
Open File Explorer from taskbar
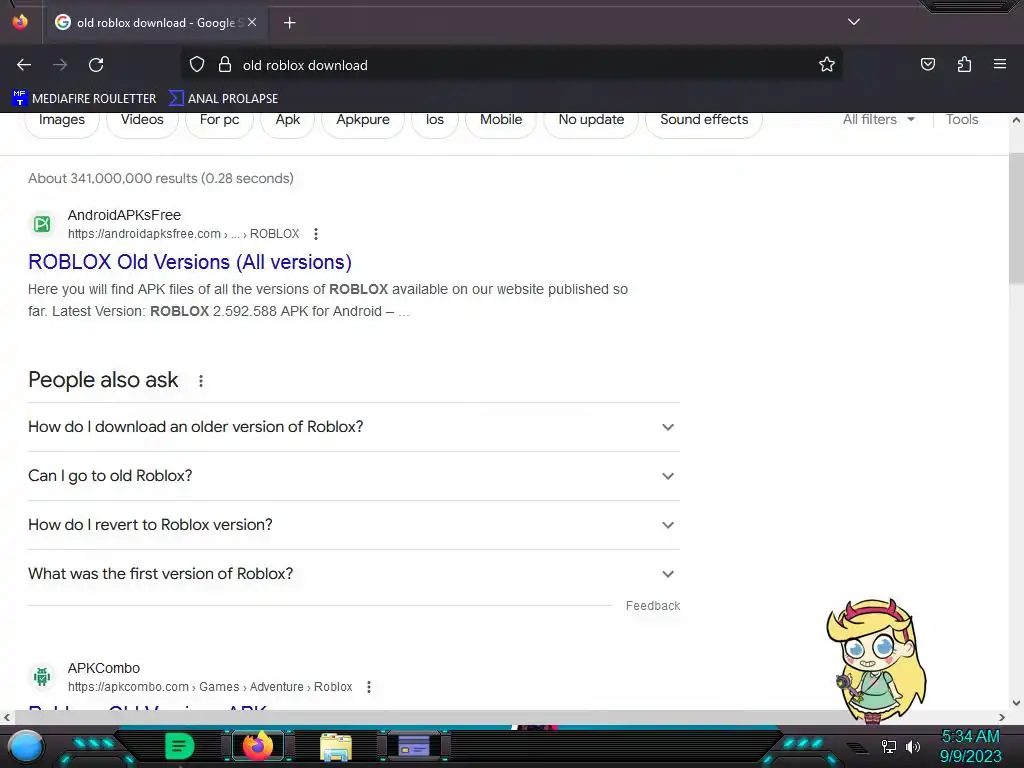tap(336, 747)
